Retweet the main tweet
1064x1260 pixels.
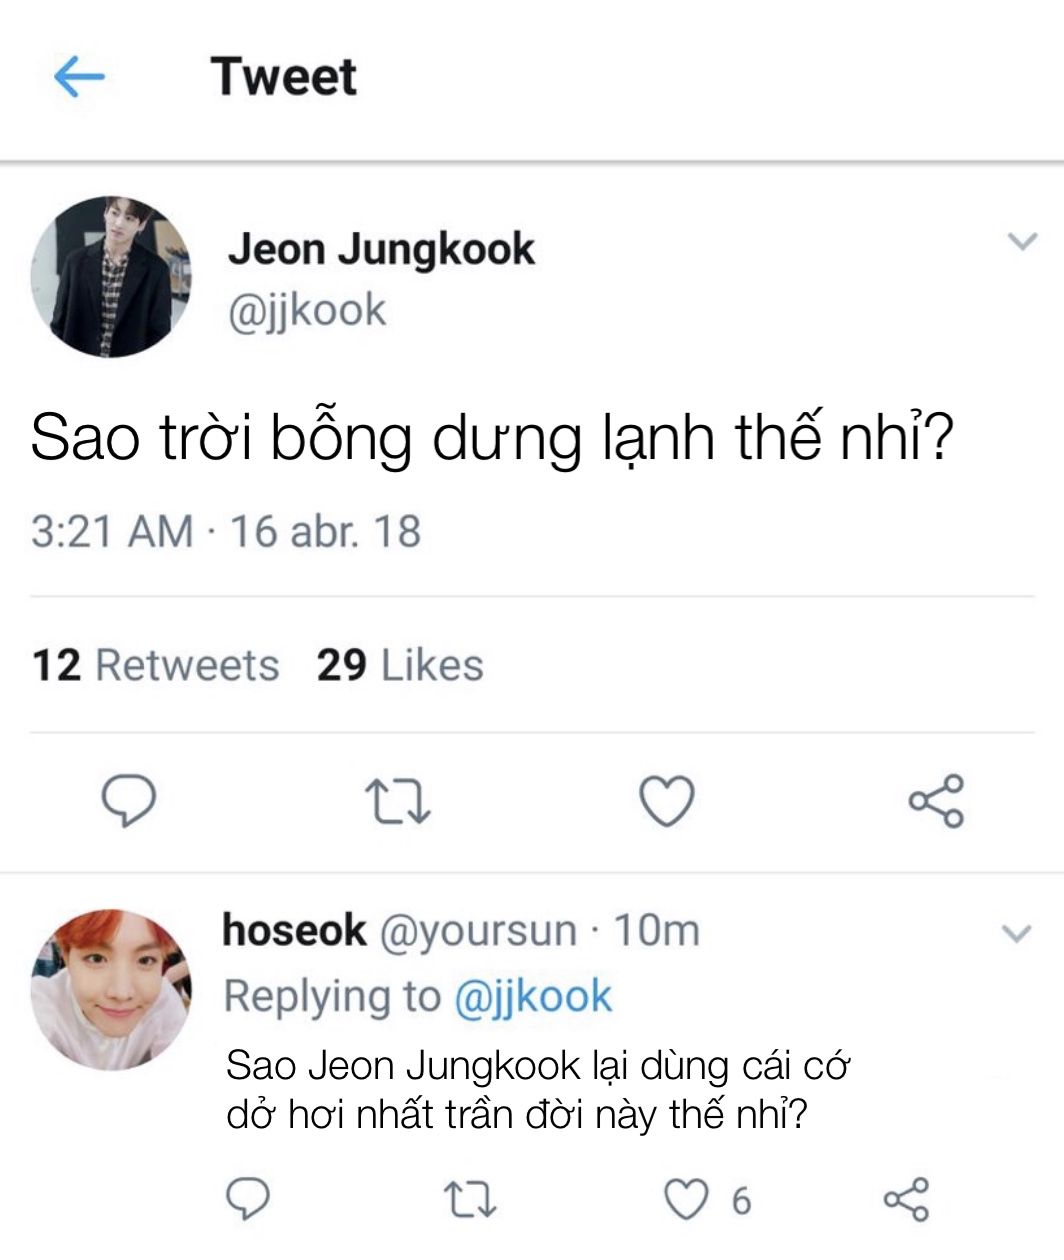(x=397, y=802)
